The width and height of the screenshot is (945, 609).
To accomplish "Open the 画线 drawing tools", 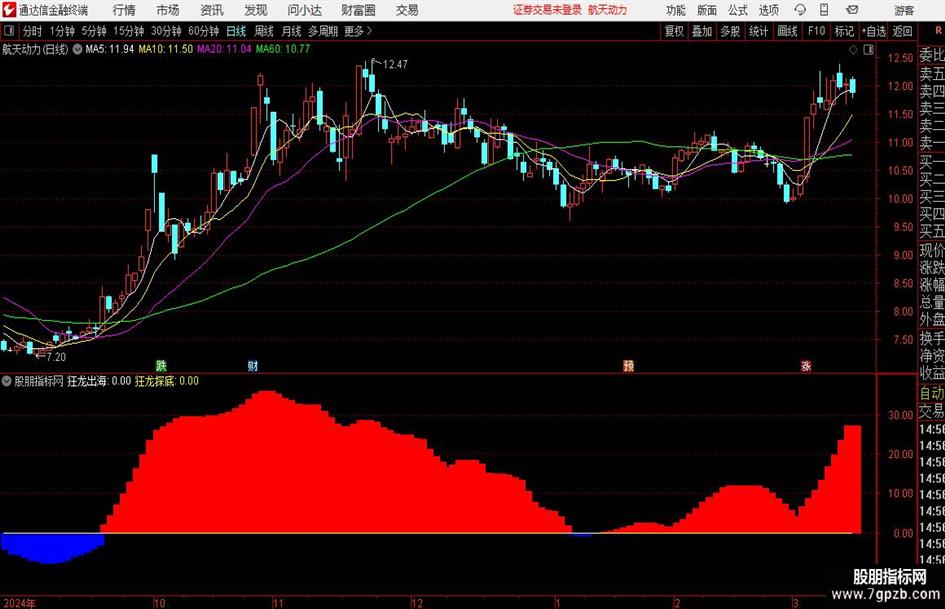I will pyautogui.click(x=787, y=31).
